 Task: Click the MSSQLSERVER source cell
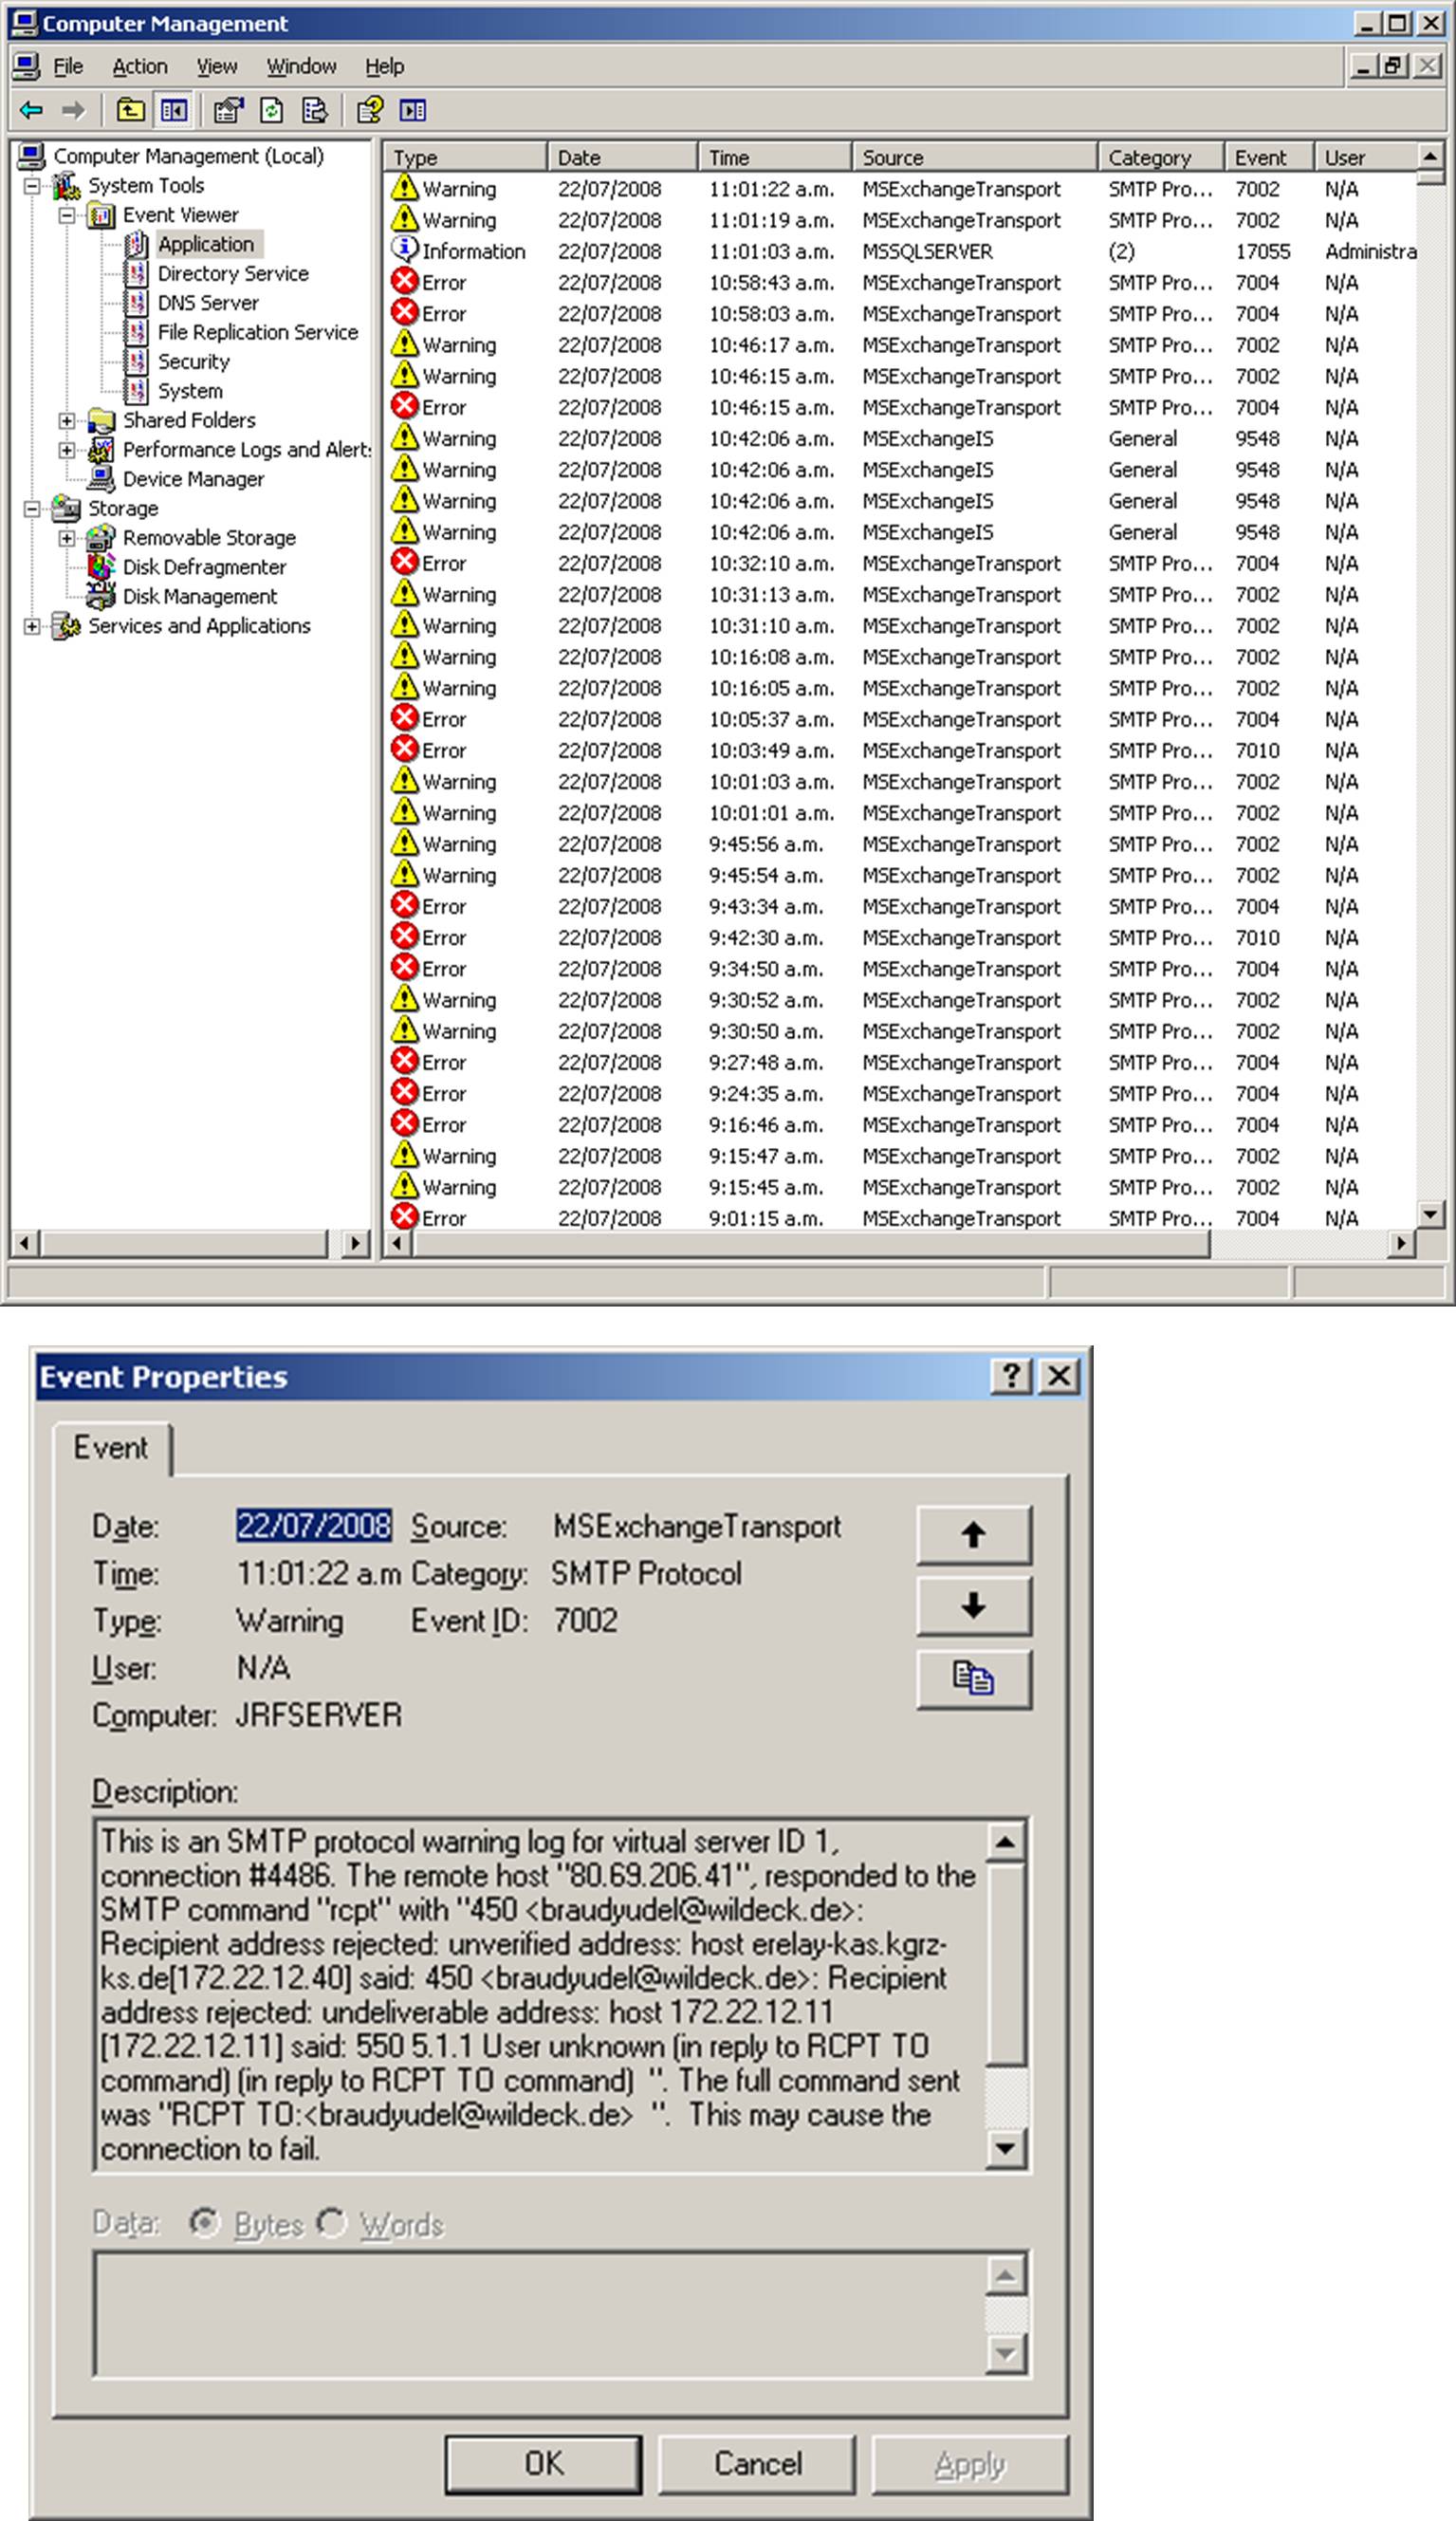[x=927, y=251]
